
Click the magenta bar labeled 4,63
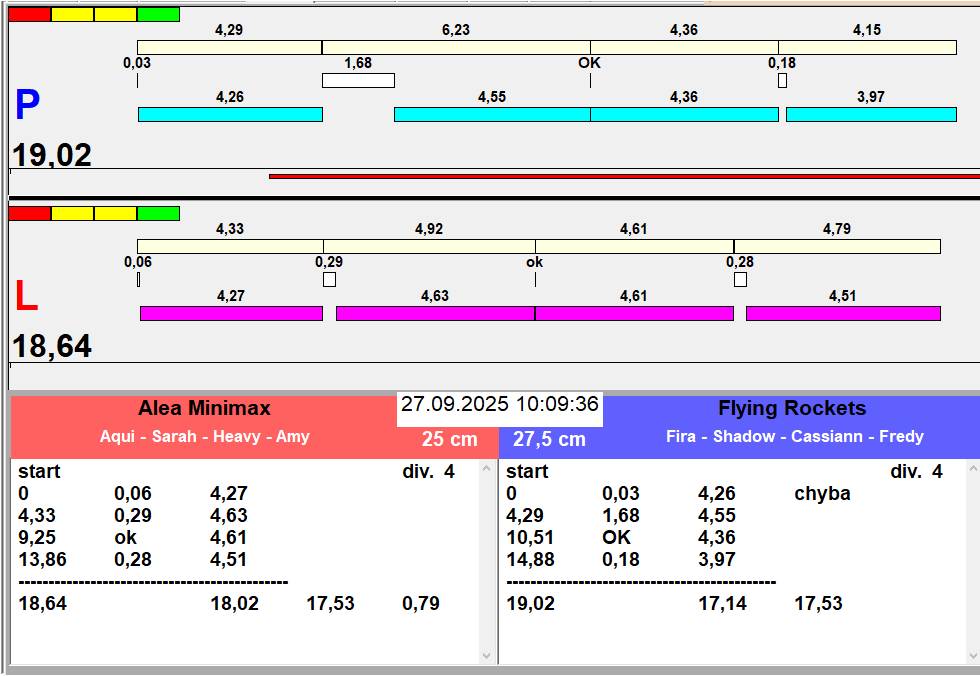436,313
